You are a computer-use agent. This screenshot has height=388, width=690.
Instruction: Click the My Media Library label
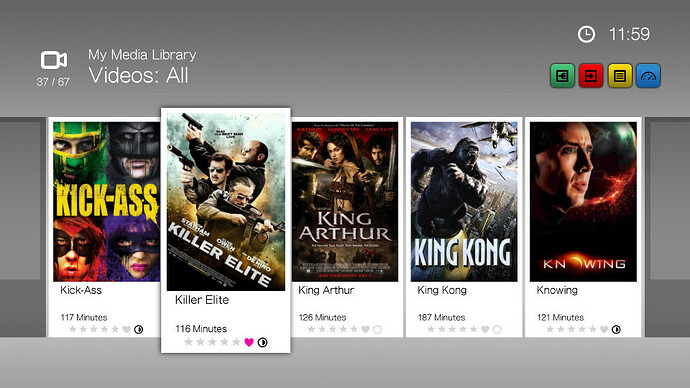point(142,55)
